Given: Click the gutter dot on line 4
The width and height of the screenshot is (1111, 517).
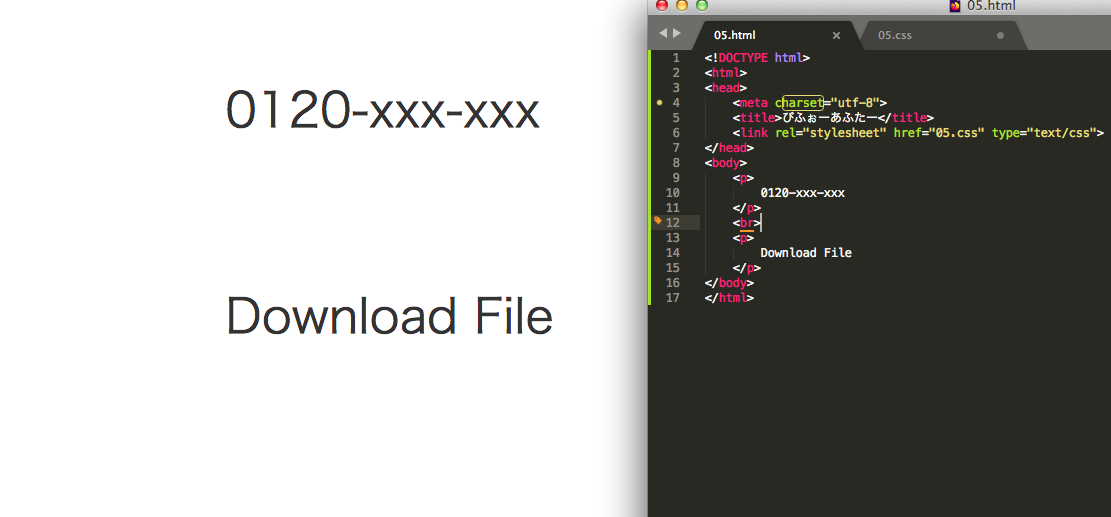Looking at the screenshot, I should tap(660, 103).
